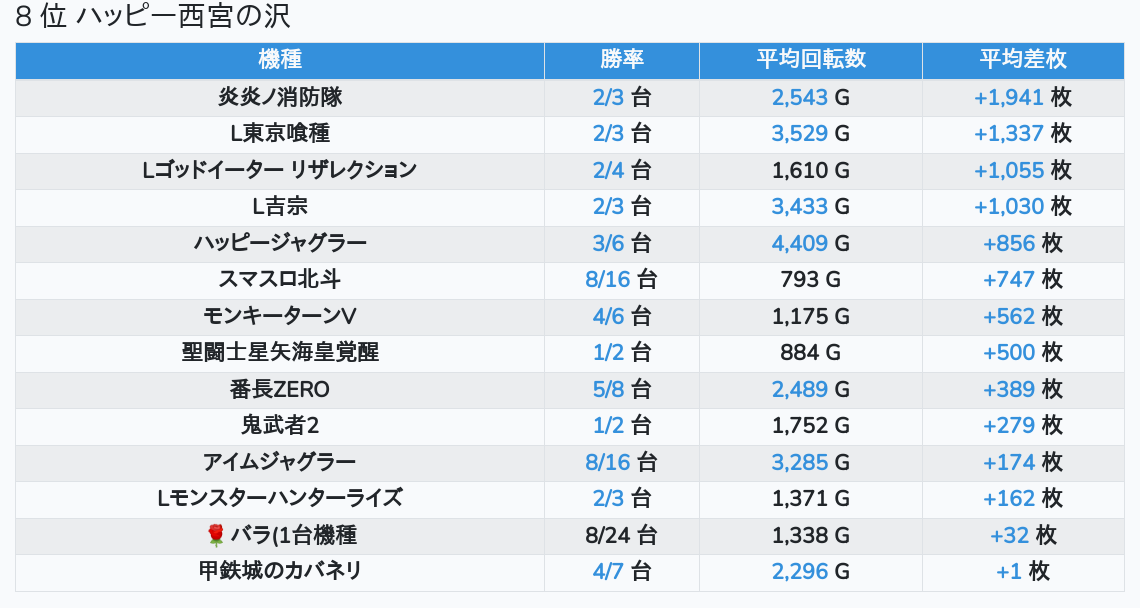Click 3,529 average spins value

pyautogui.click(x=799, y=133)
